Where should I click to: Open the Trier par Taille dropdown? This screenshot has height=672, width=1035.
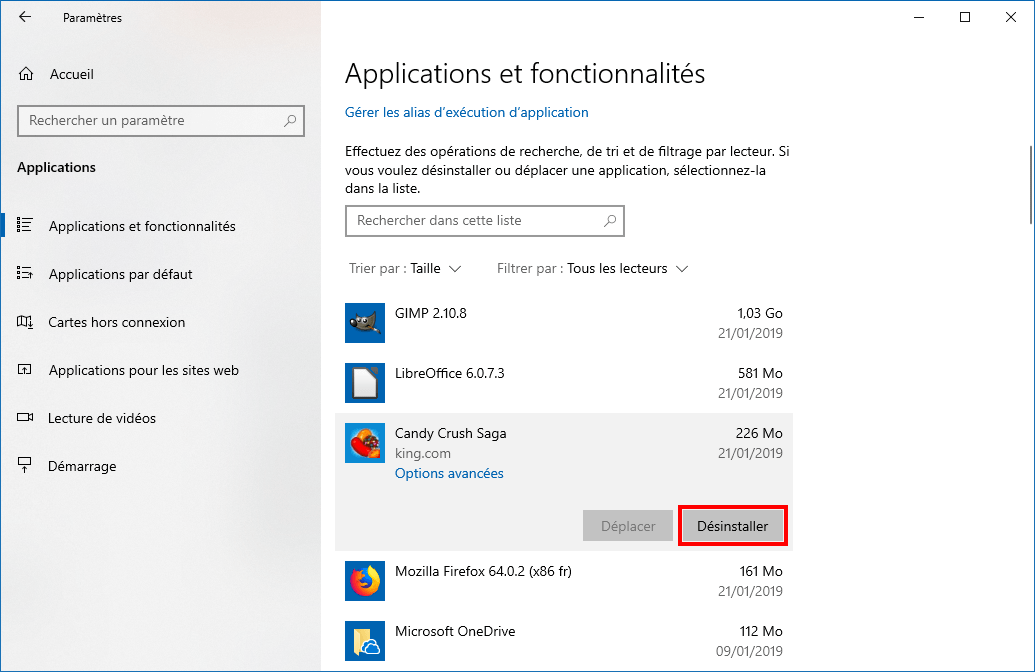tap(405, 269)
